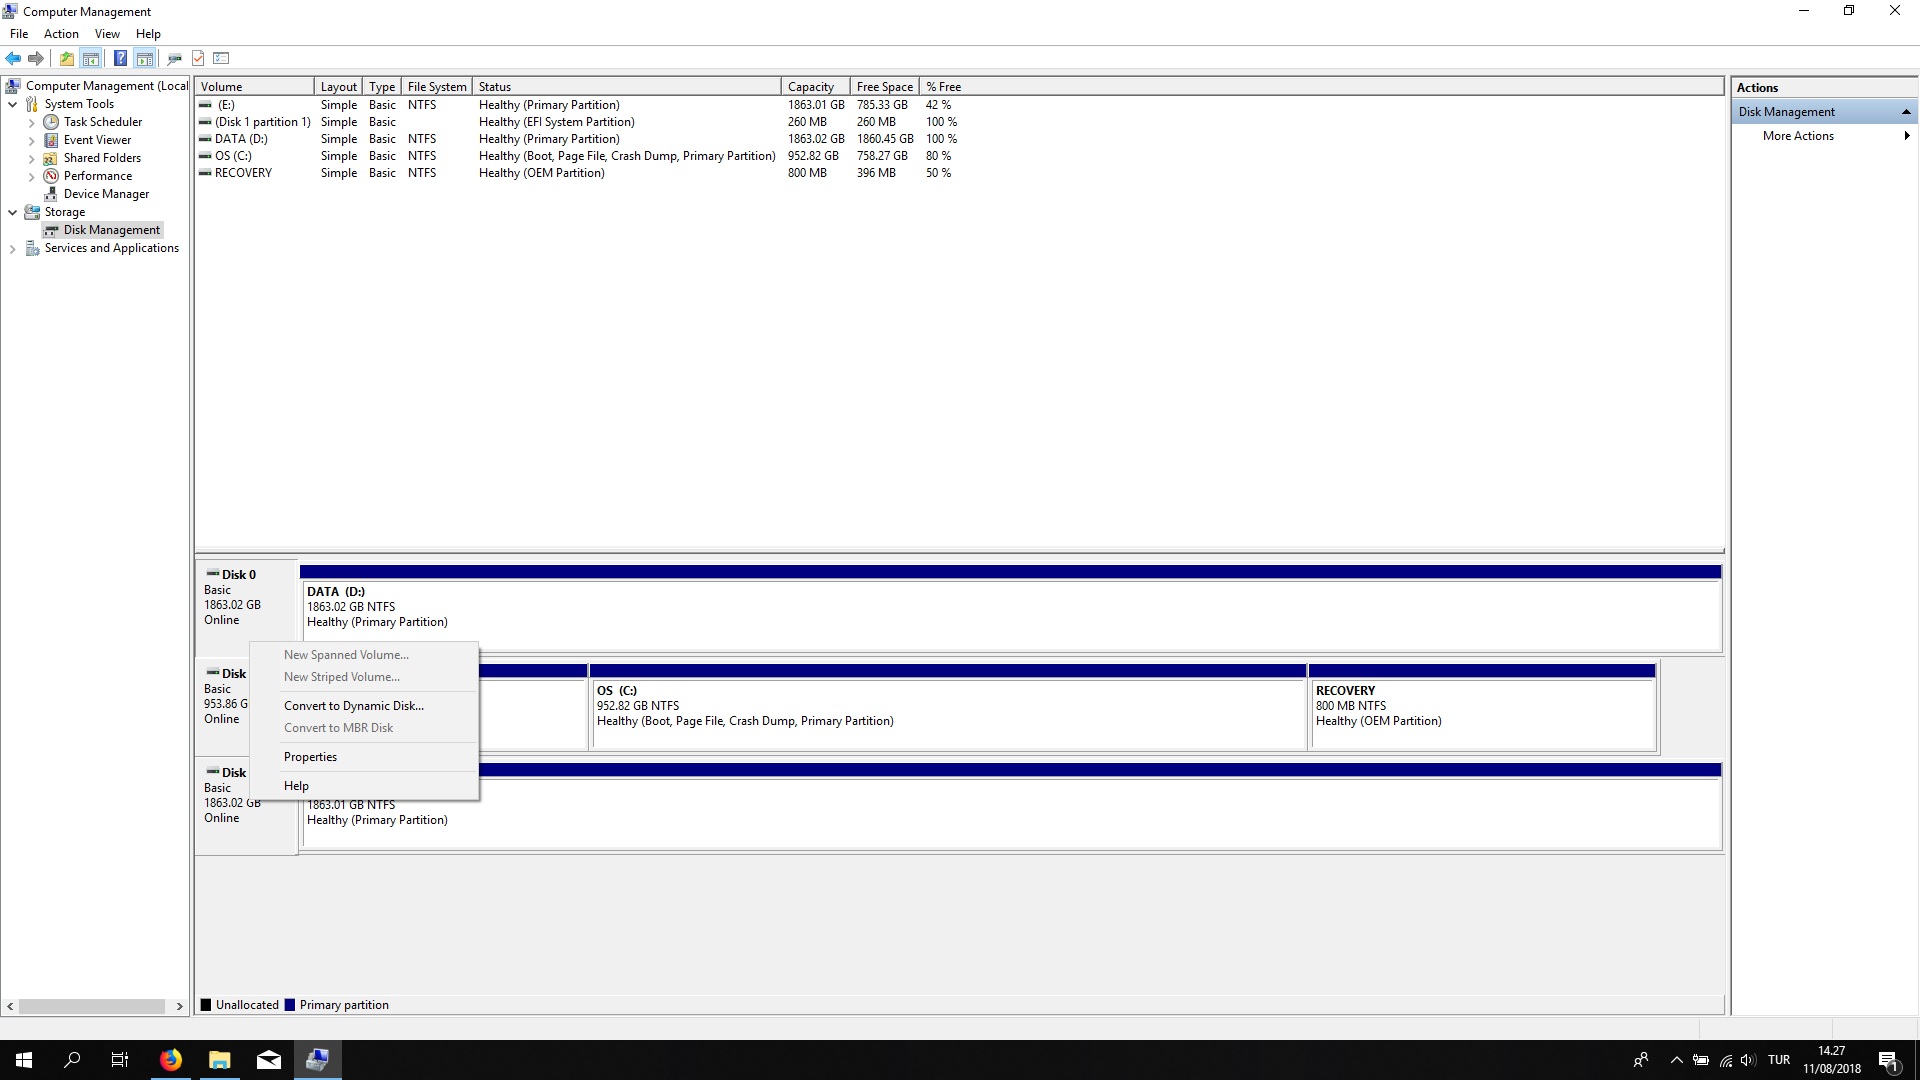Image resolution: width=1920 pixels, height=1080 pixels.
Task: Open More Actions in Actions pane
Action: (1798, 136)
